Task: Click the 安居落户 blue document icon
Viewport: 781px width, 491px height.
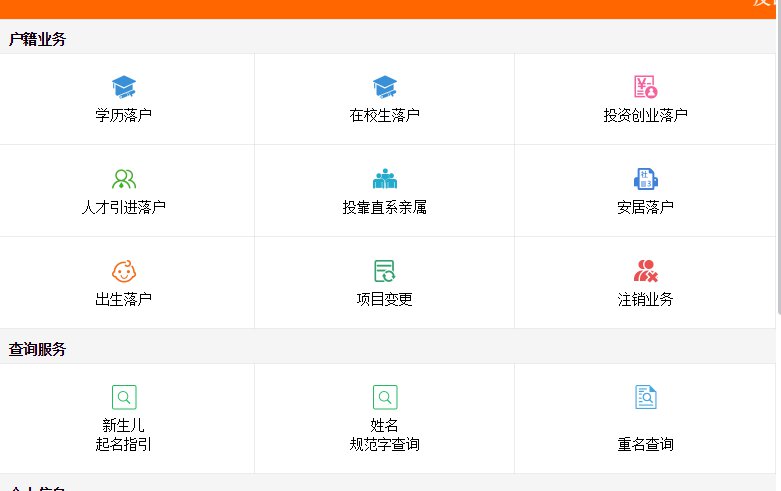Action: coord(646,179)
